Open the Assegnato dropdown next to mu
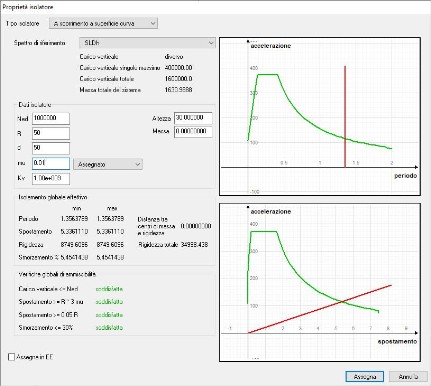Image resolution: width=431 pixels, height=386 pixels. click(x=108, y=164)
